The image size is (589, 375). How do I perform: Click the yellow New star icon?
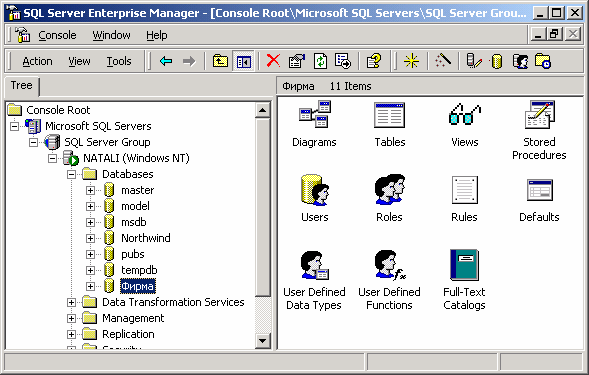pyautogui.click(x=411, y=61)
